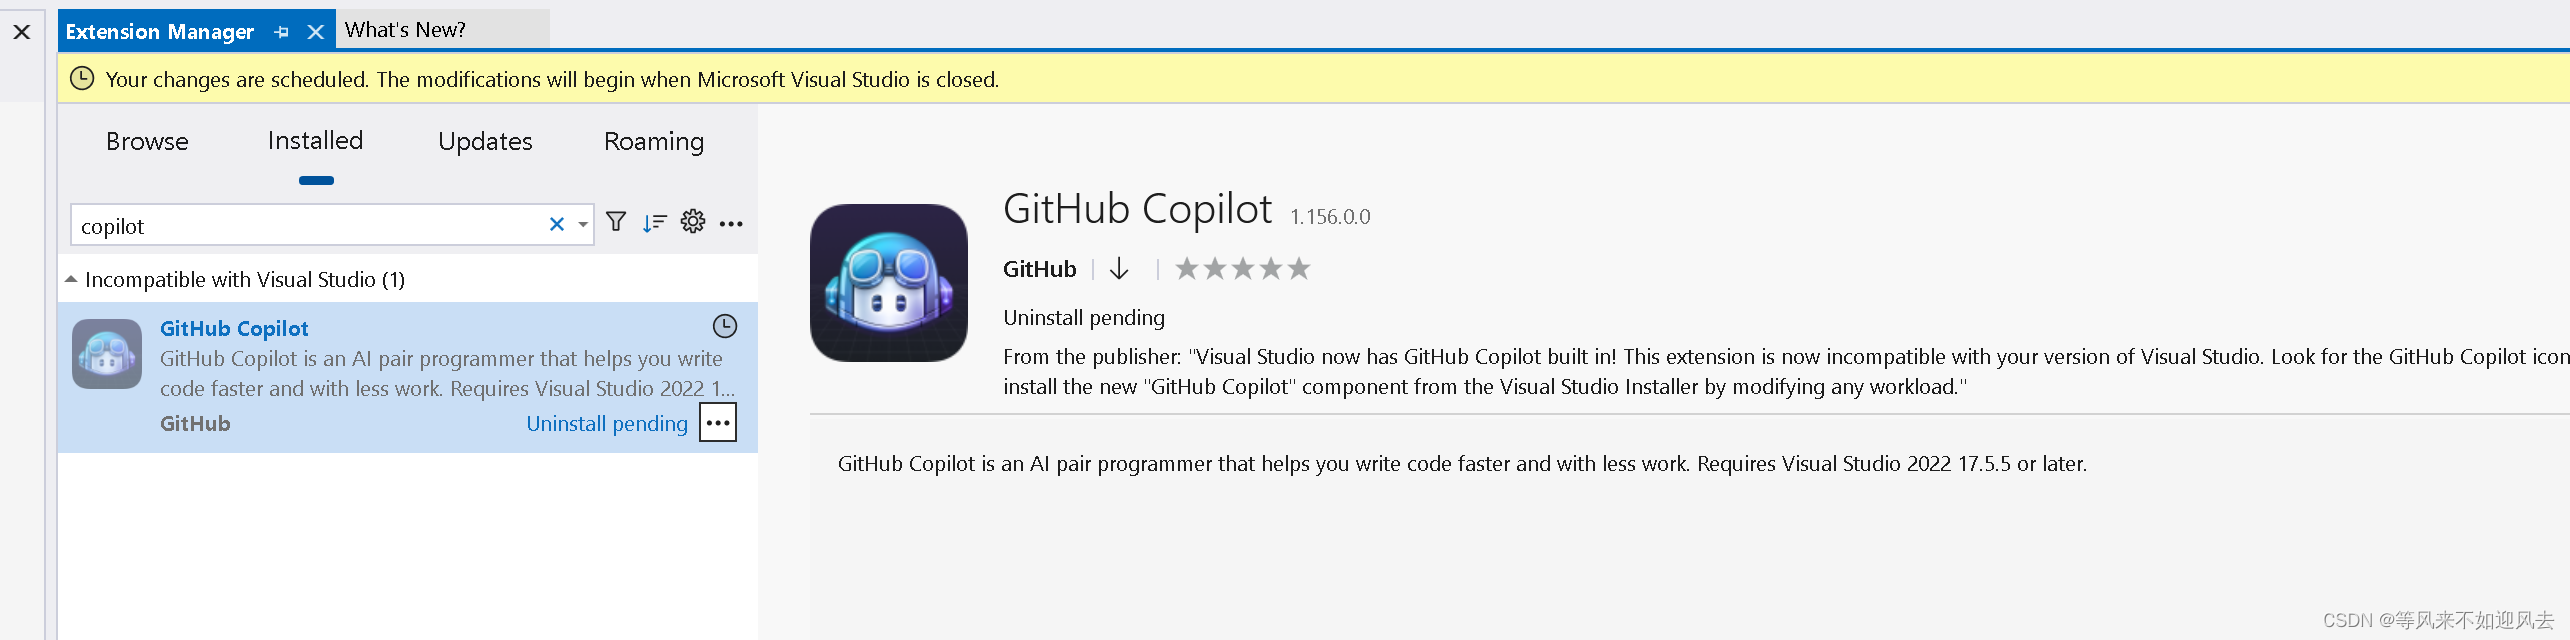Clear the copilot search text
The image size is (2570, 640).
click(x=557, y=225)
